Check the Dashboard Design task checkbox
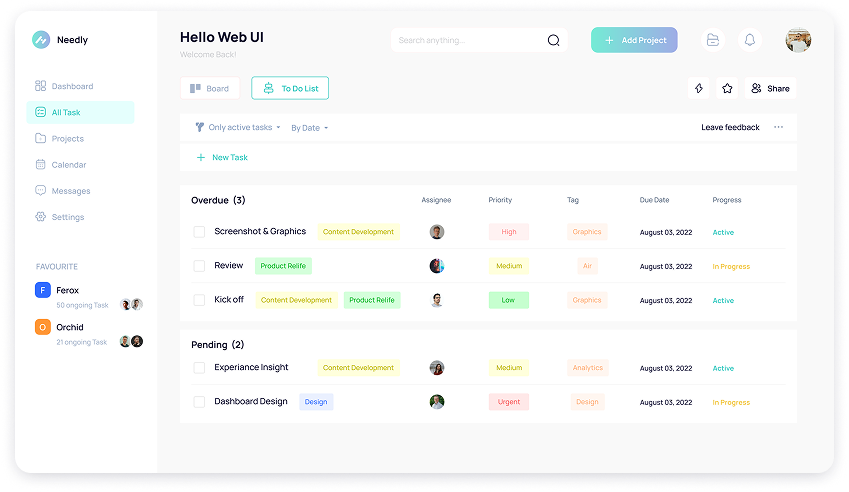 coord(199,402)
